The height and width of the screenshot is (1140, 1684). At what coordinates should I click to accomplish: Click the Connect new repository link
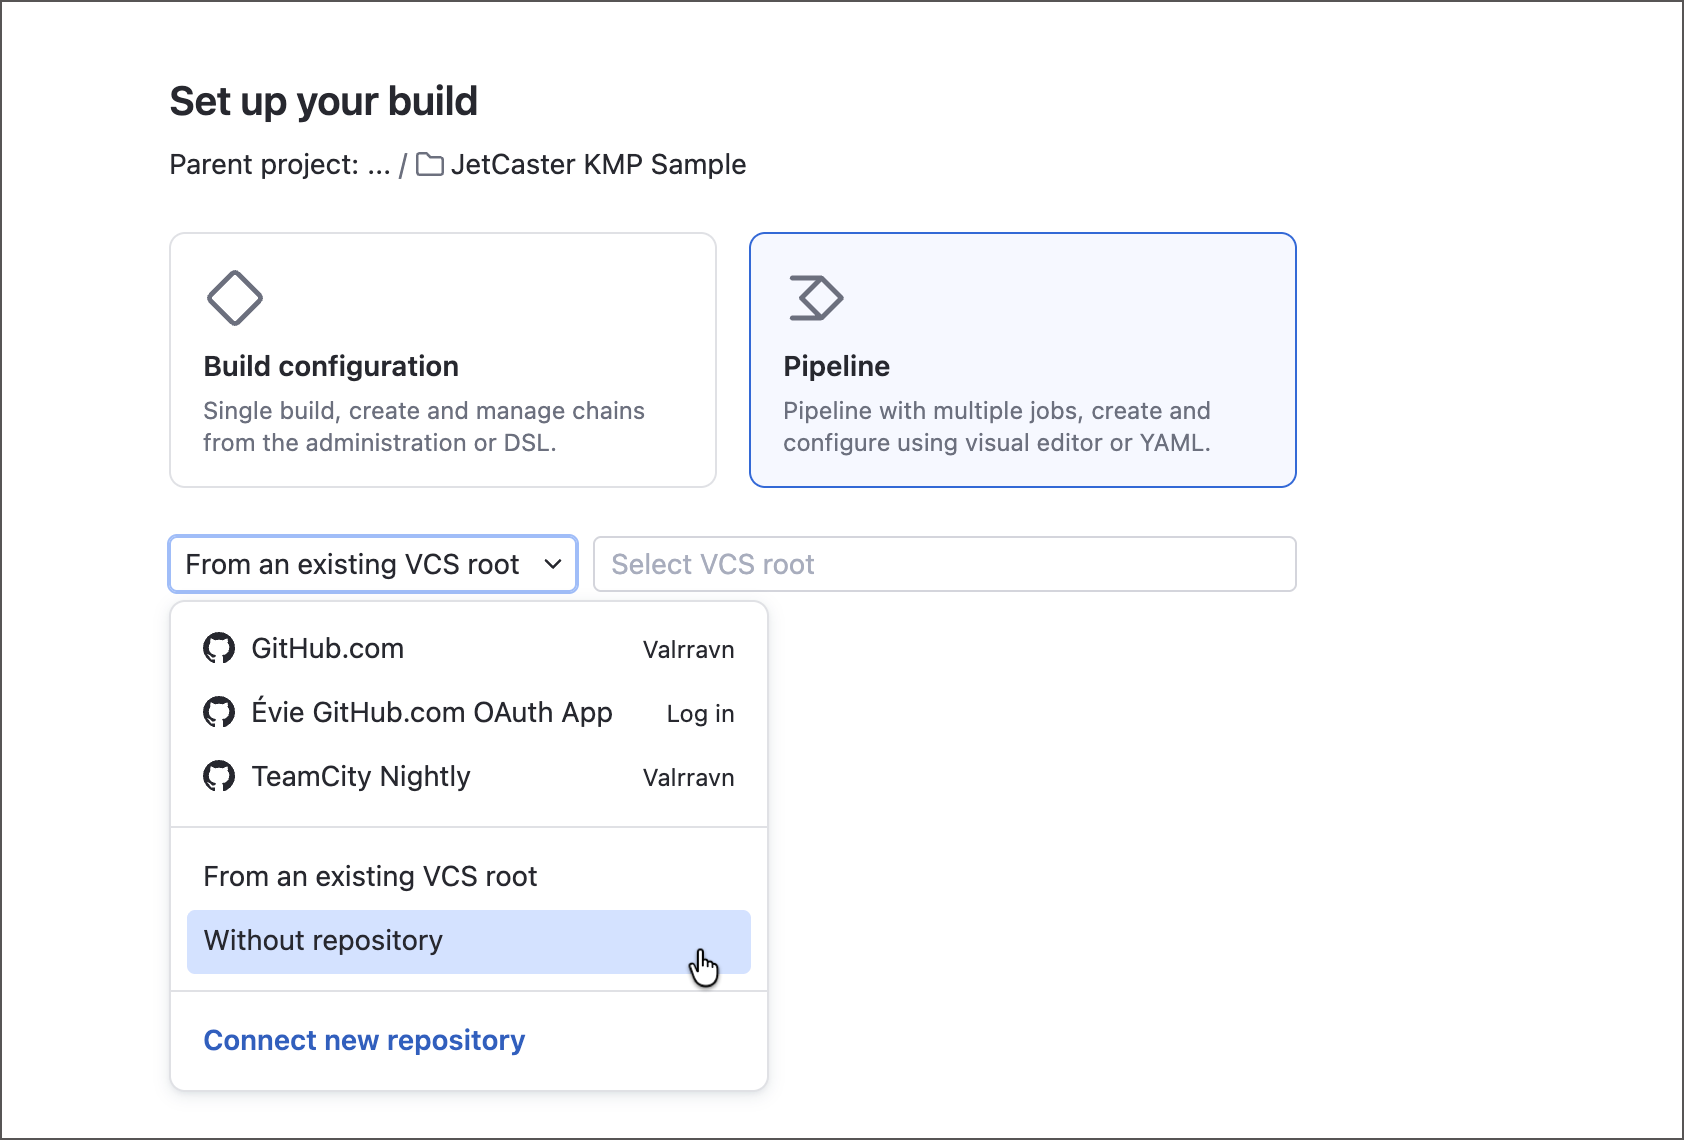coord(364,1040)
